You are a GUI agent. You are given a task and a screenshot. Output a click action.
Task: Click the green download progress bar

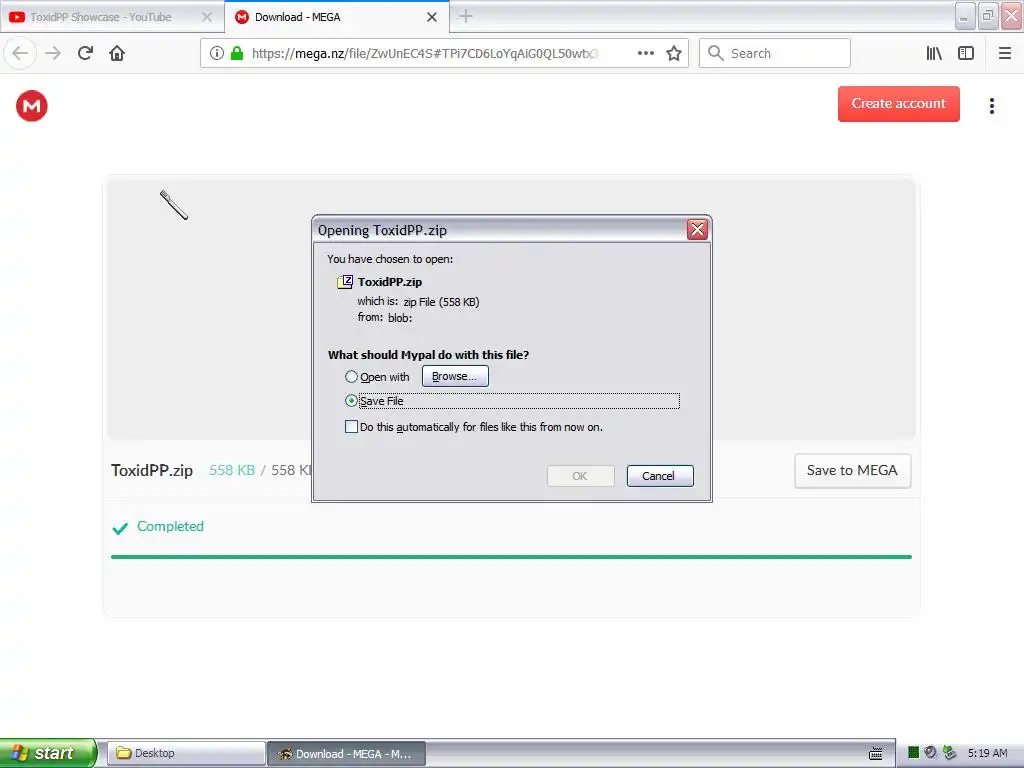tap(511, 557)
